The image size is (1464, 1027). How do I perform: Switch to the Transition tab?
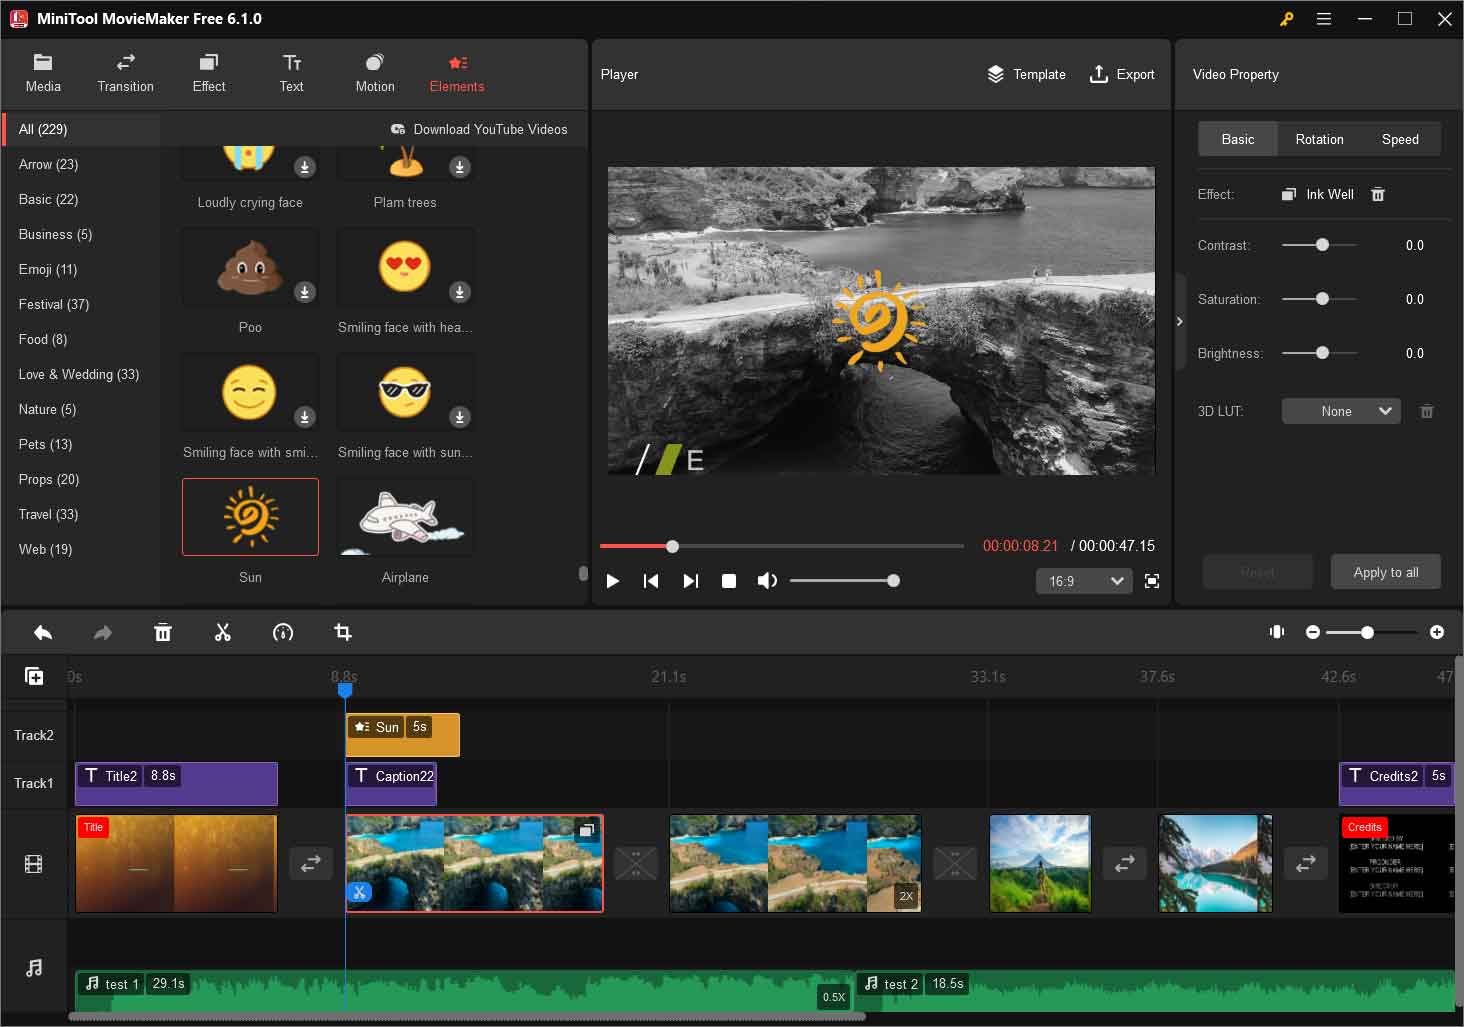click(125, 74)
